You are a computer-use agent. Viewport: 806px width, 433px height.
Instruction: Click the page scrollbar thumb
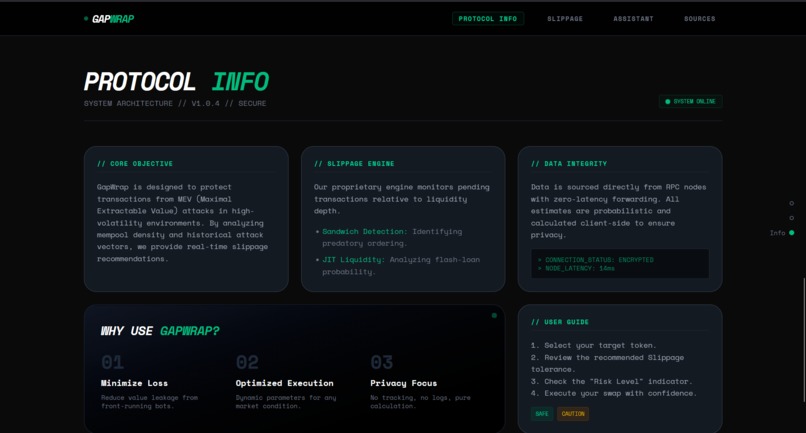pyautogui.click(x=804, y=340)
